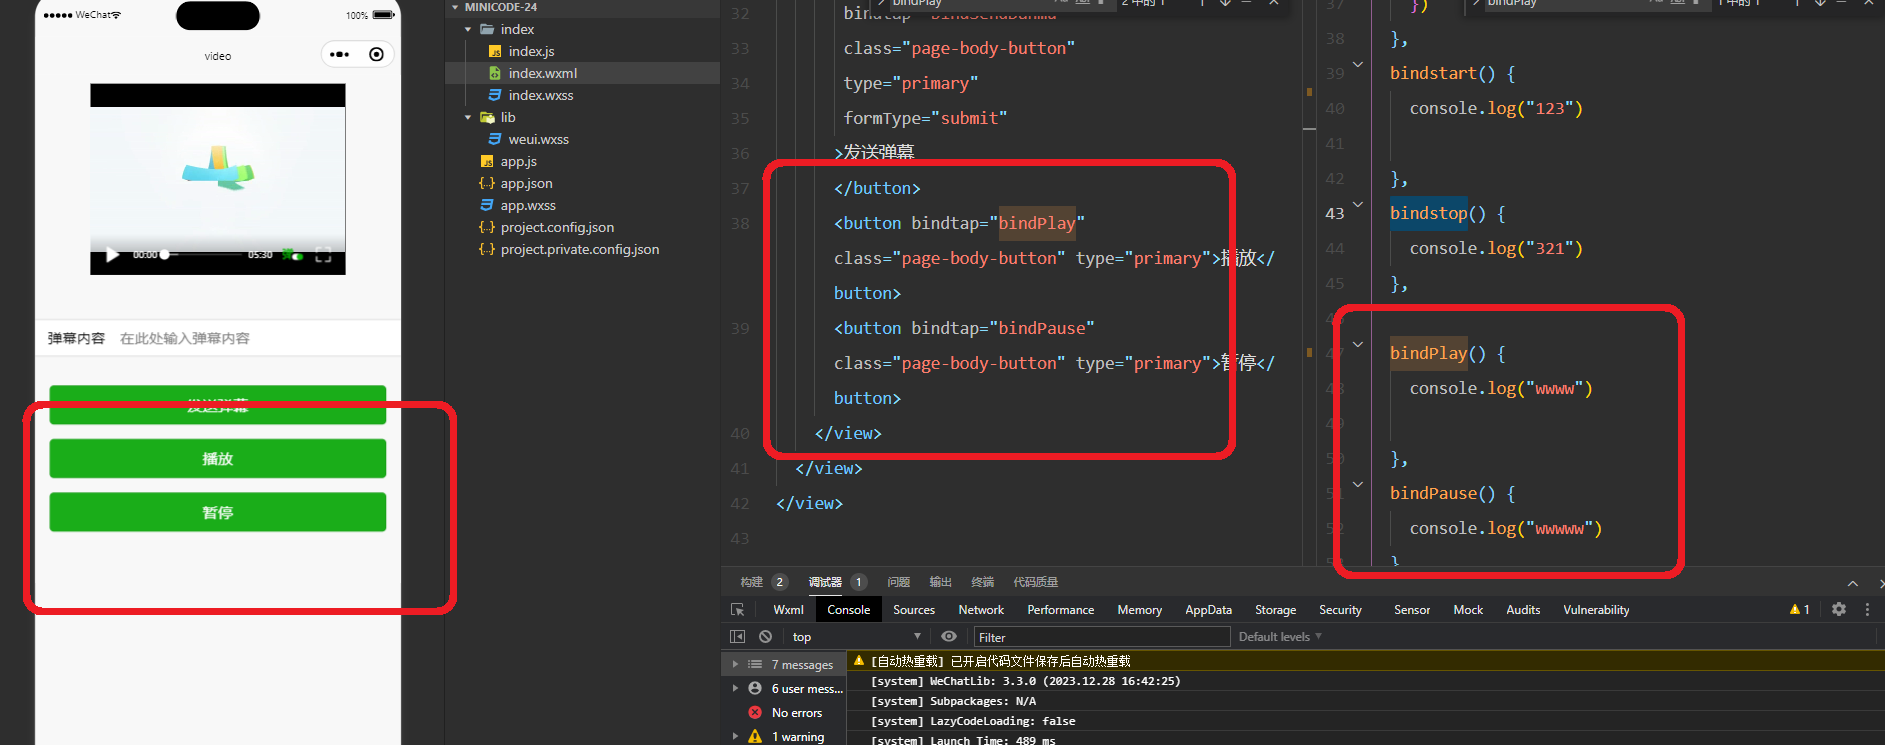Image resolution: width=1885 pixels, height=745 pixels.
Task: Collapse the index folder
Action: coord(468,29)
